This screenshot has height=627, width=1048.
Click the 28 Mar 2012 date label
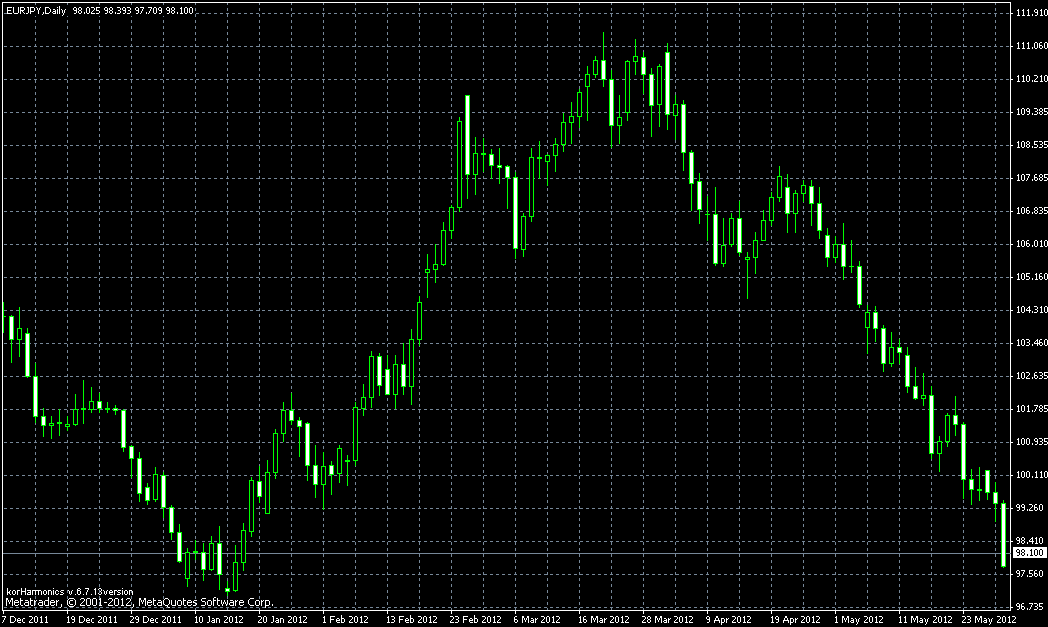668,620
